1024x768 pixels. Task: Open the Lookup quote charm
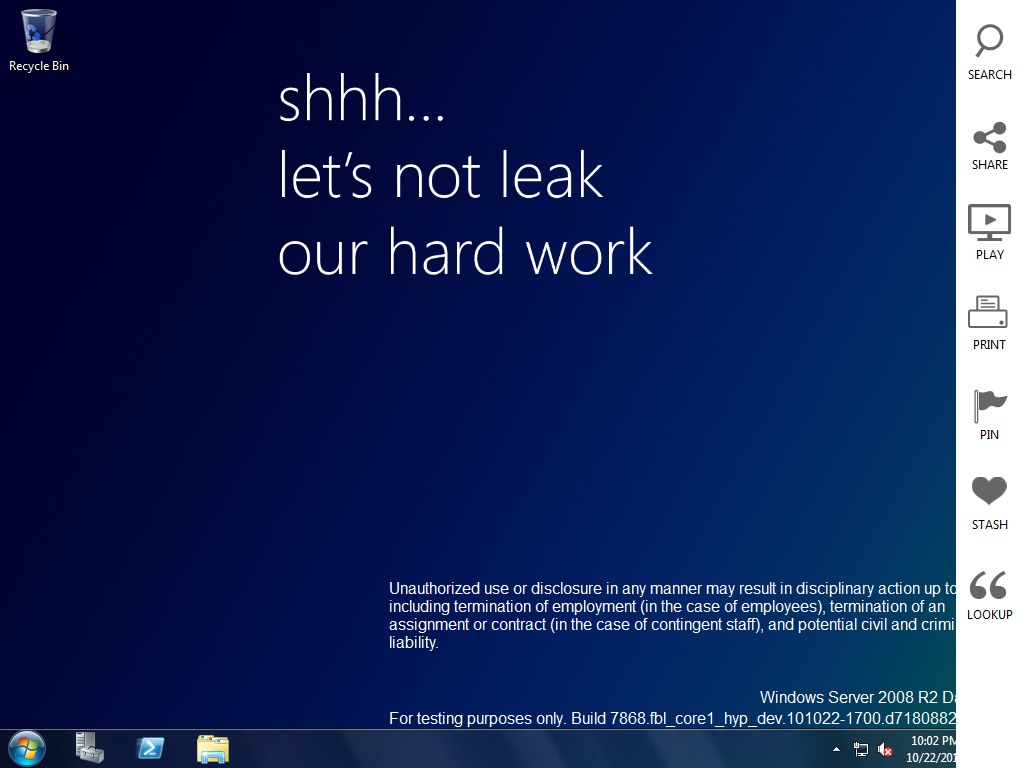click(x=989, y=595)
